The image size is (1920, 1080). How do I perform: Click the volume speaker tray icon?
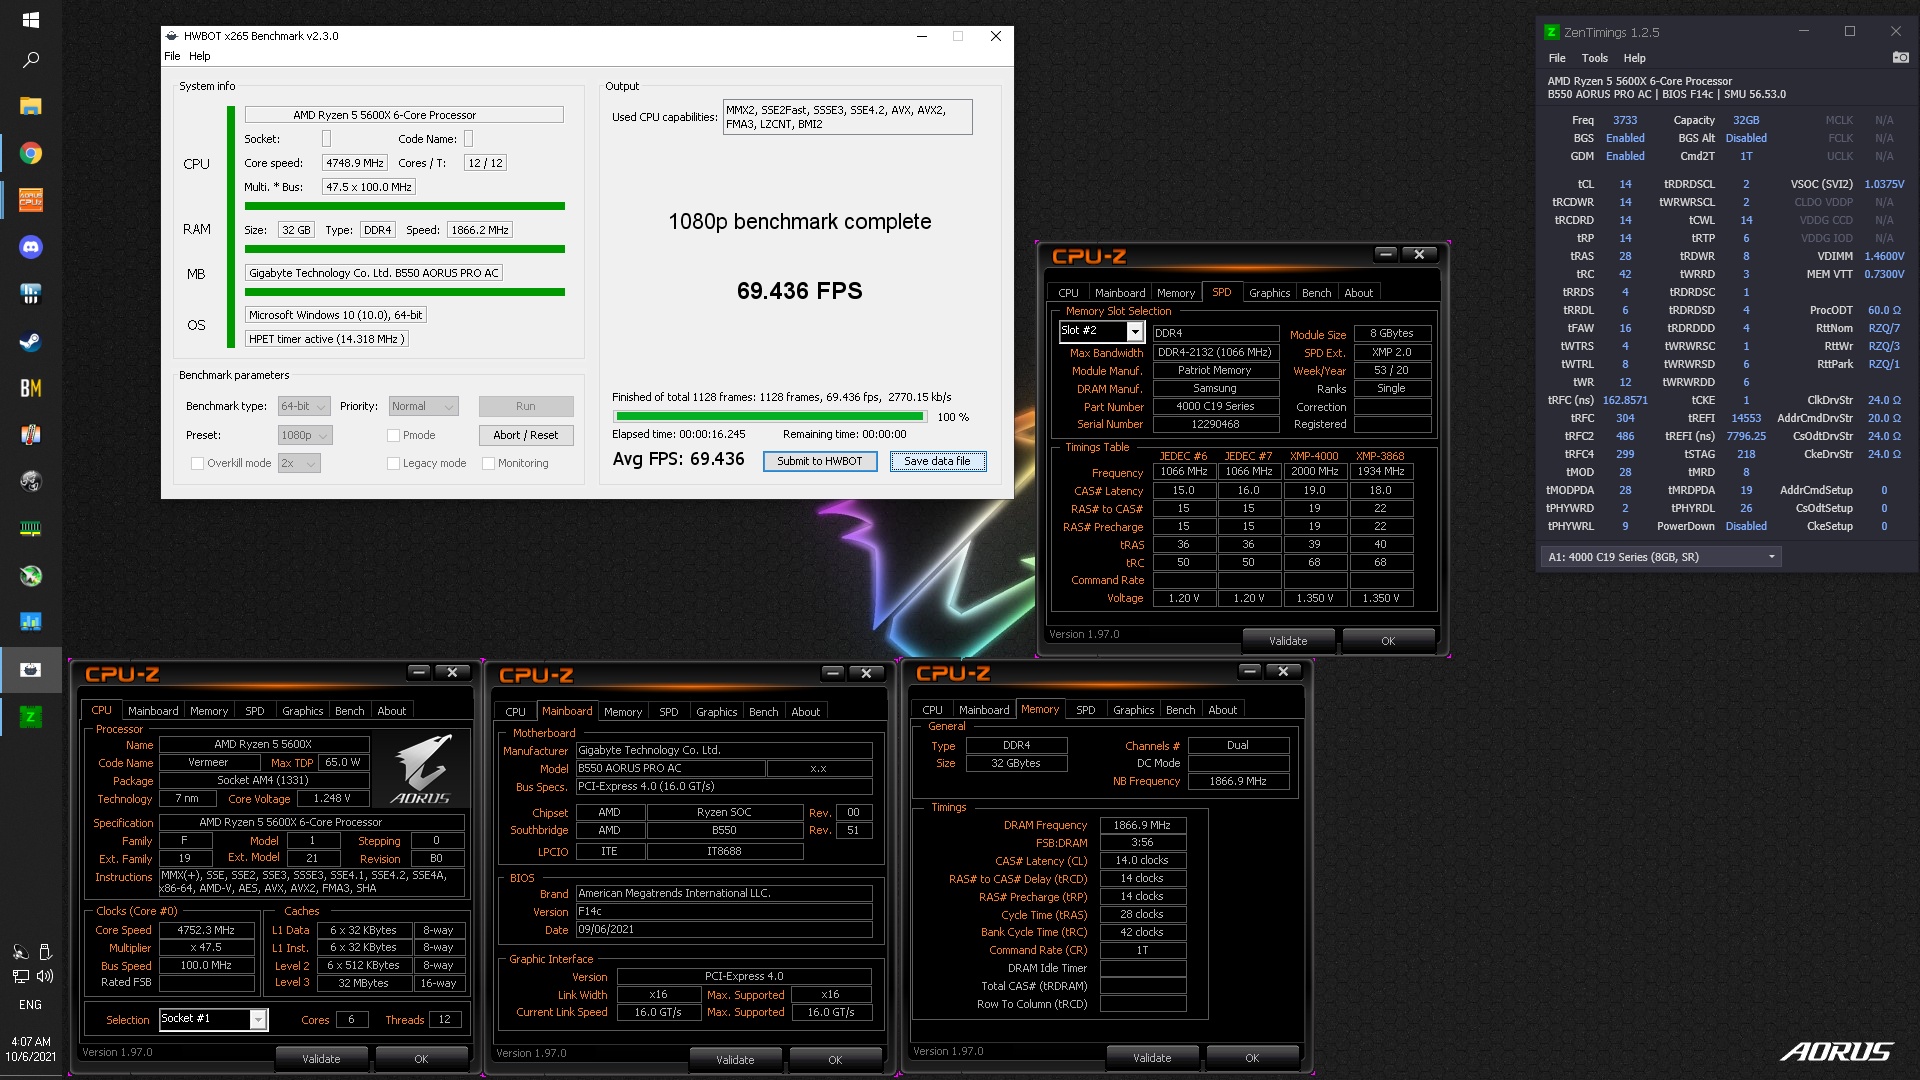(x=45, y=976)
